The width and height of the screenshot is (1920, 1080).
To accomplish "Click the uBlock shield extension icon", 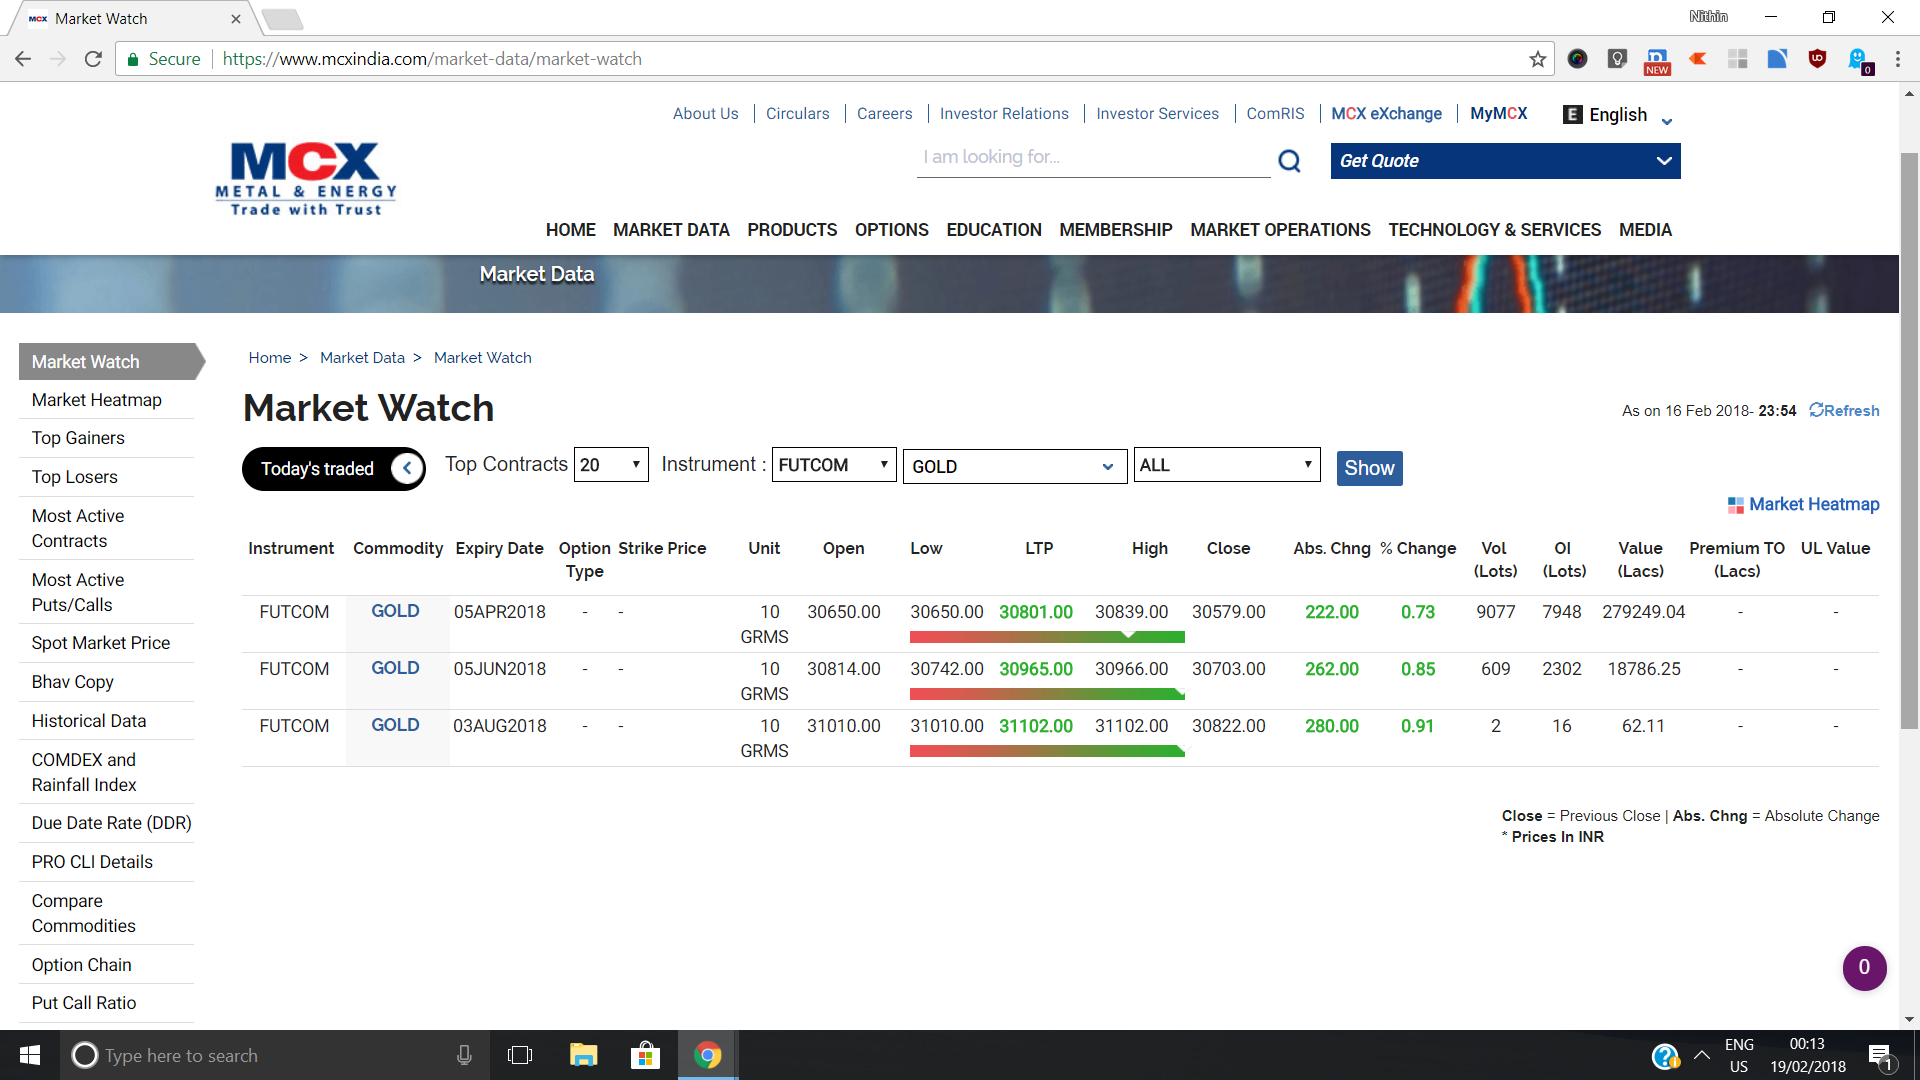I will (x=1818, y=59).
